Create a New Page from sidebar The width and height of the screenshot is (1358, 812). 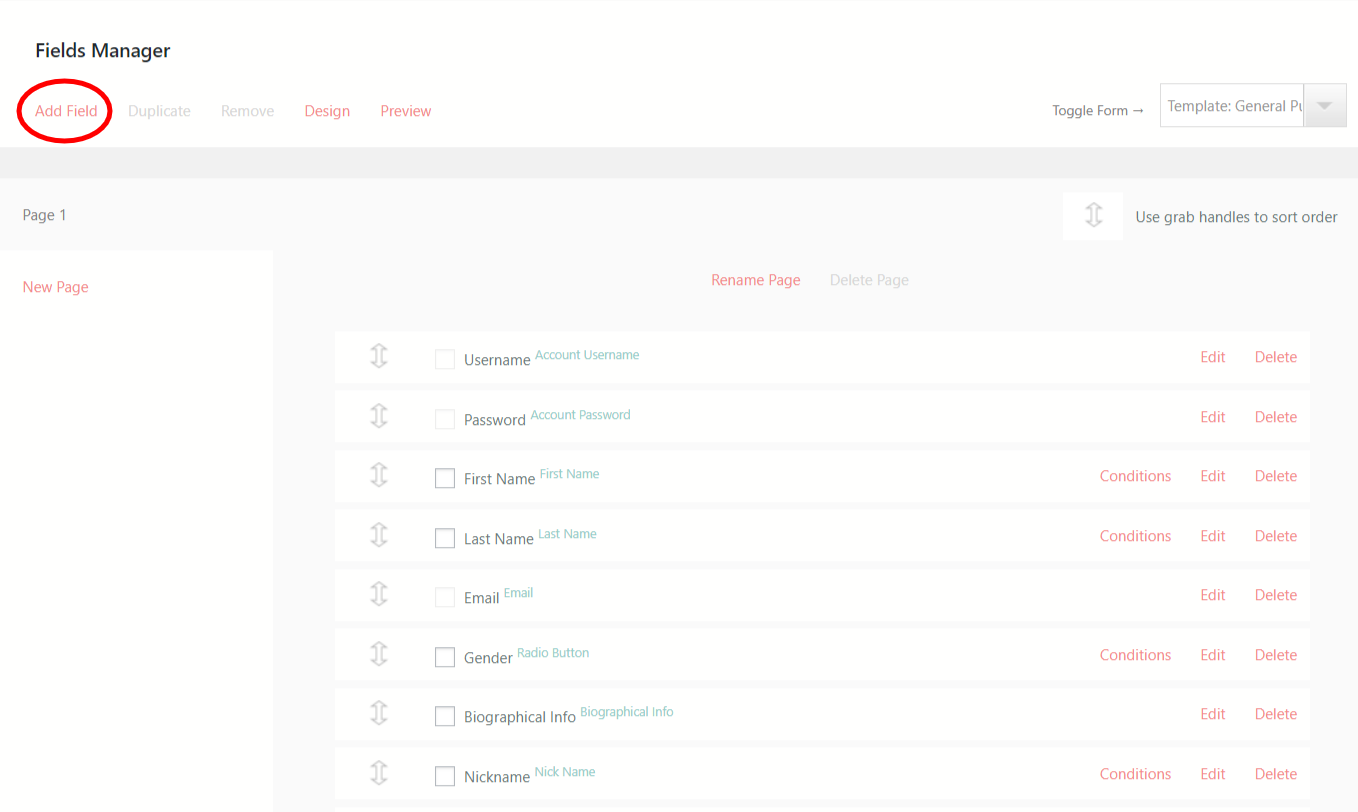click(x=56, y=287)
